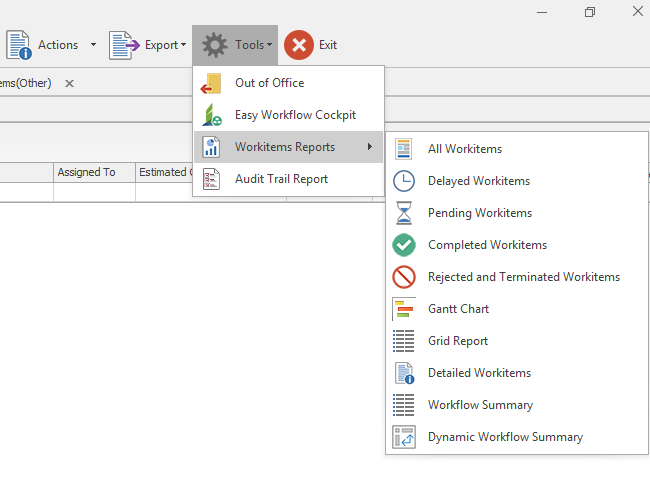Open Workflow Summary report
The image size is (650, 494).
(x=480, y=405)
